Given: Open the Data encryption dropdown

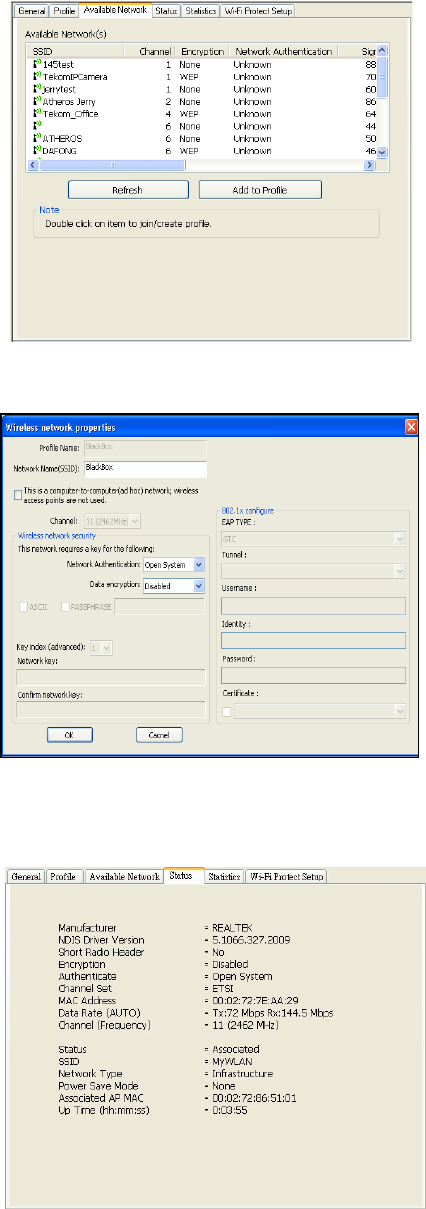Looking at the screenshot, I should [173, 586].
